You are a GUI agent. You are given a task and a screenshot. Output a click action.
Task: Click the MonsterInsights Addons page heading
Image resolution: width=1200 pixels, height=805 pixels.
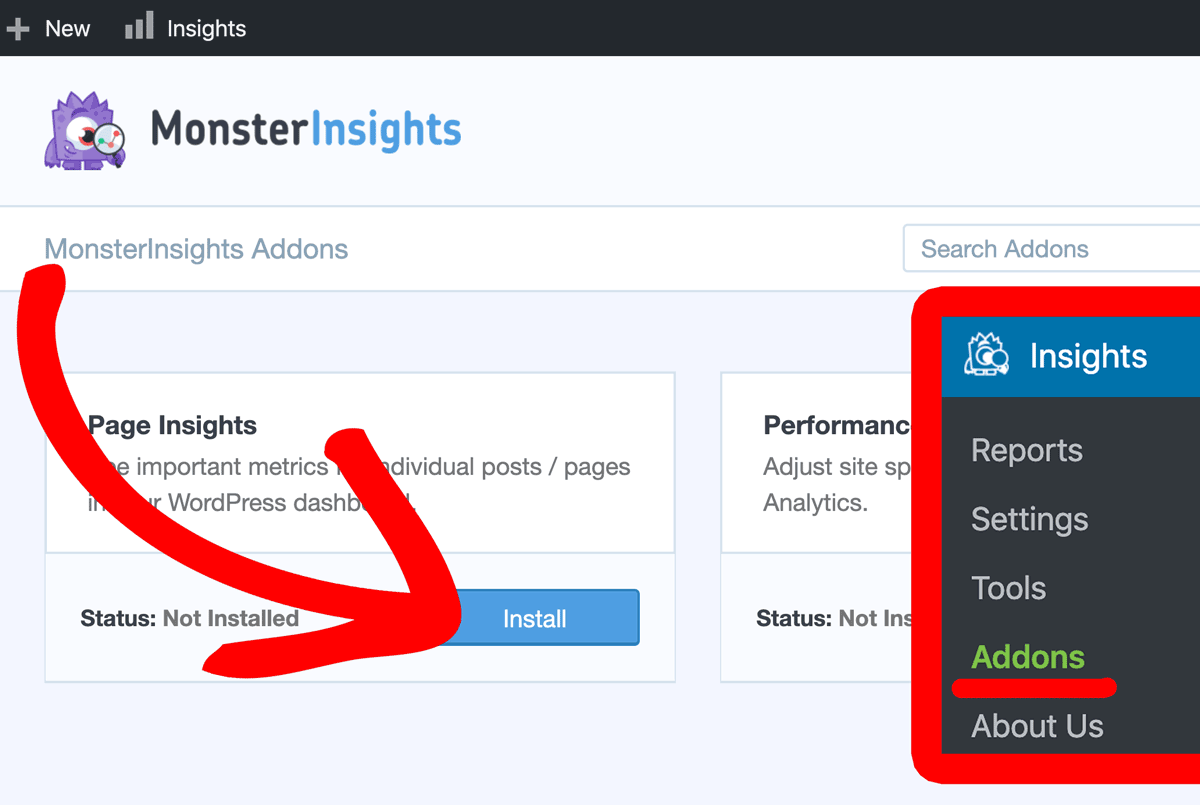(x=196, y=249)
